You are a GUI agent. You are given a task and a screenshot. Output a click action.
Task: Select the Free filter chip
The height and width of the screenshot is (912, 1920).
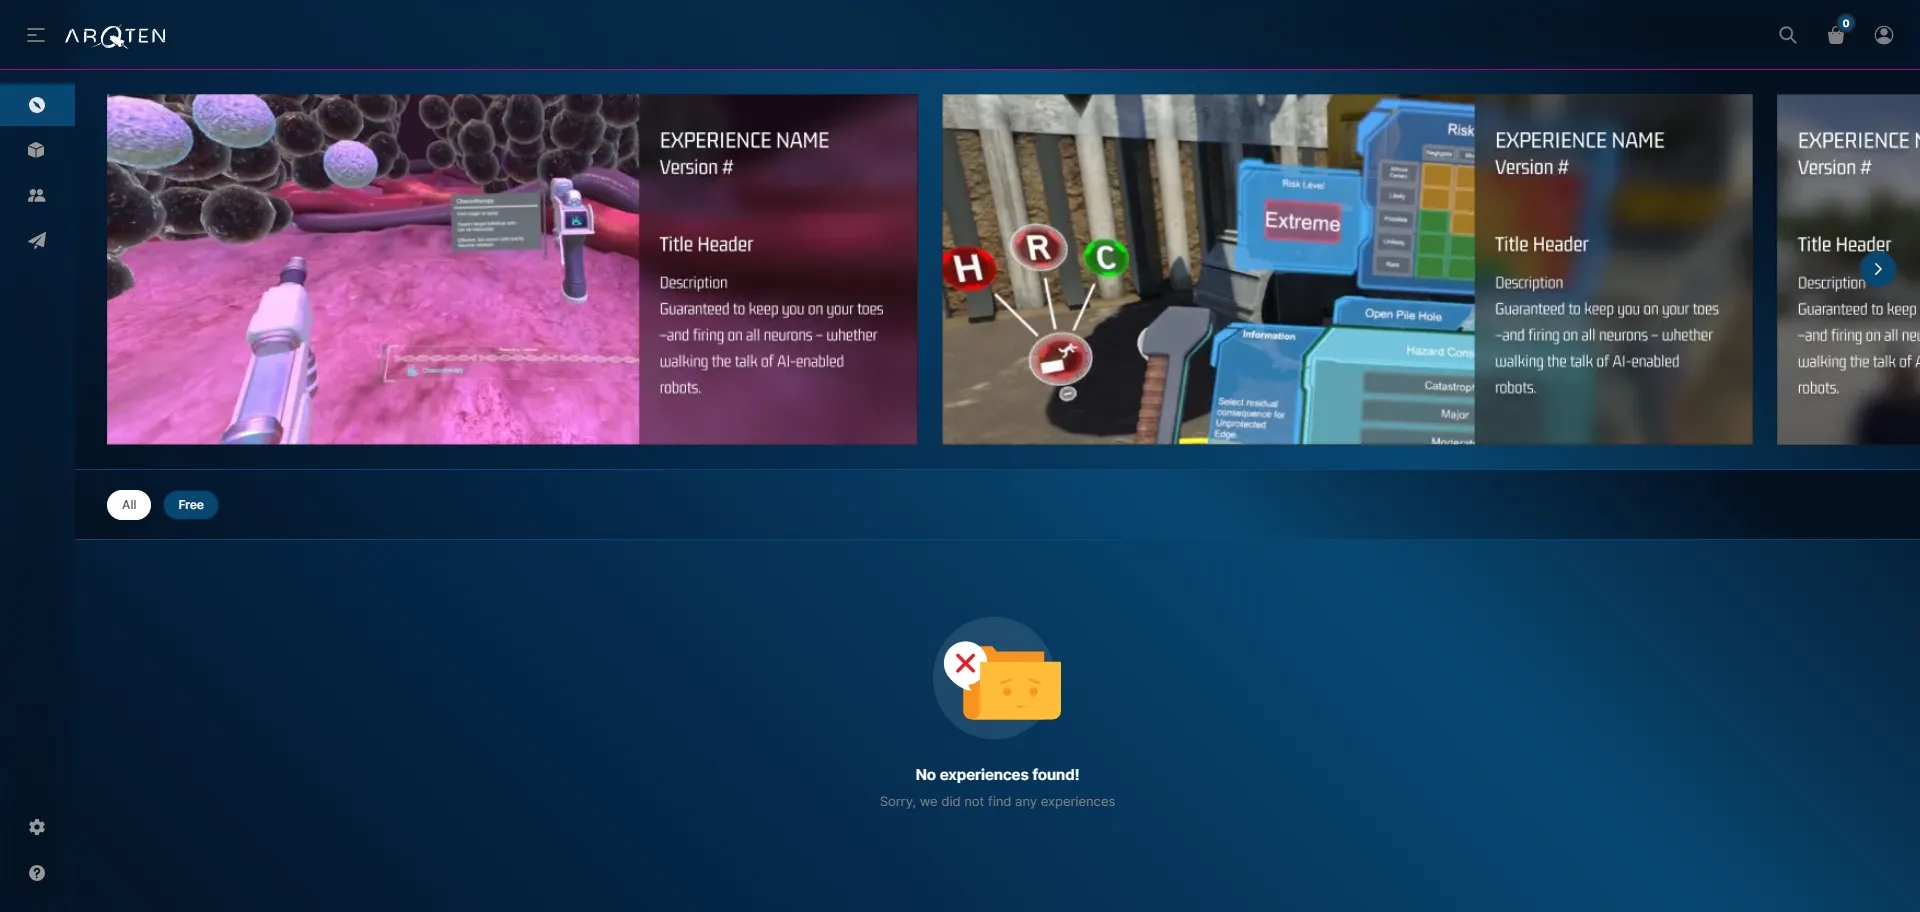click(191, 505)
